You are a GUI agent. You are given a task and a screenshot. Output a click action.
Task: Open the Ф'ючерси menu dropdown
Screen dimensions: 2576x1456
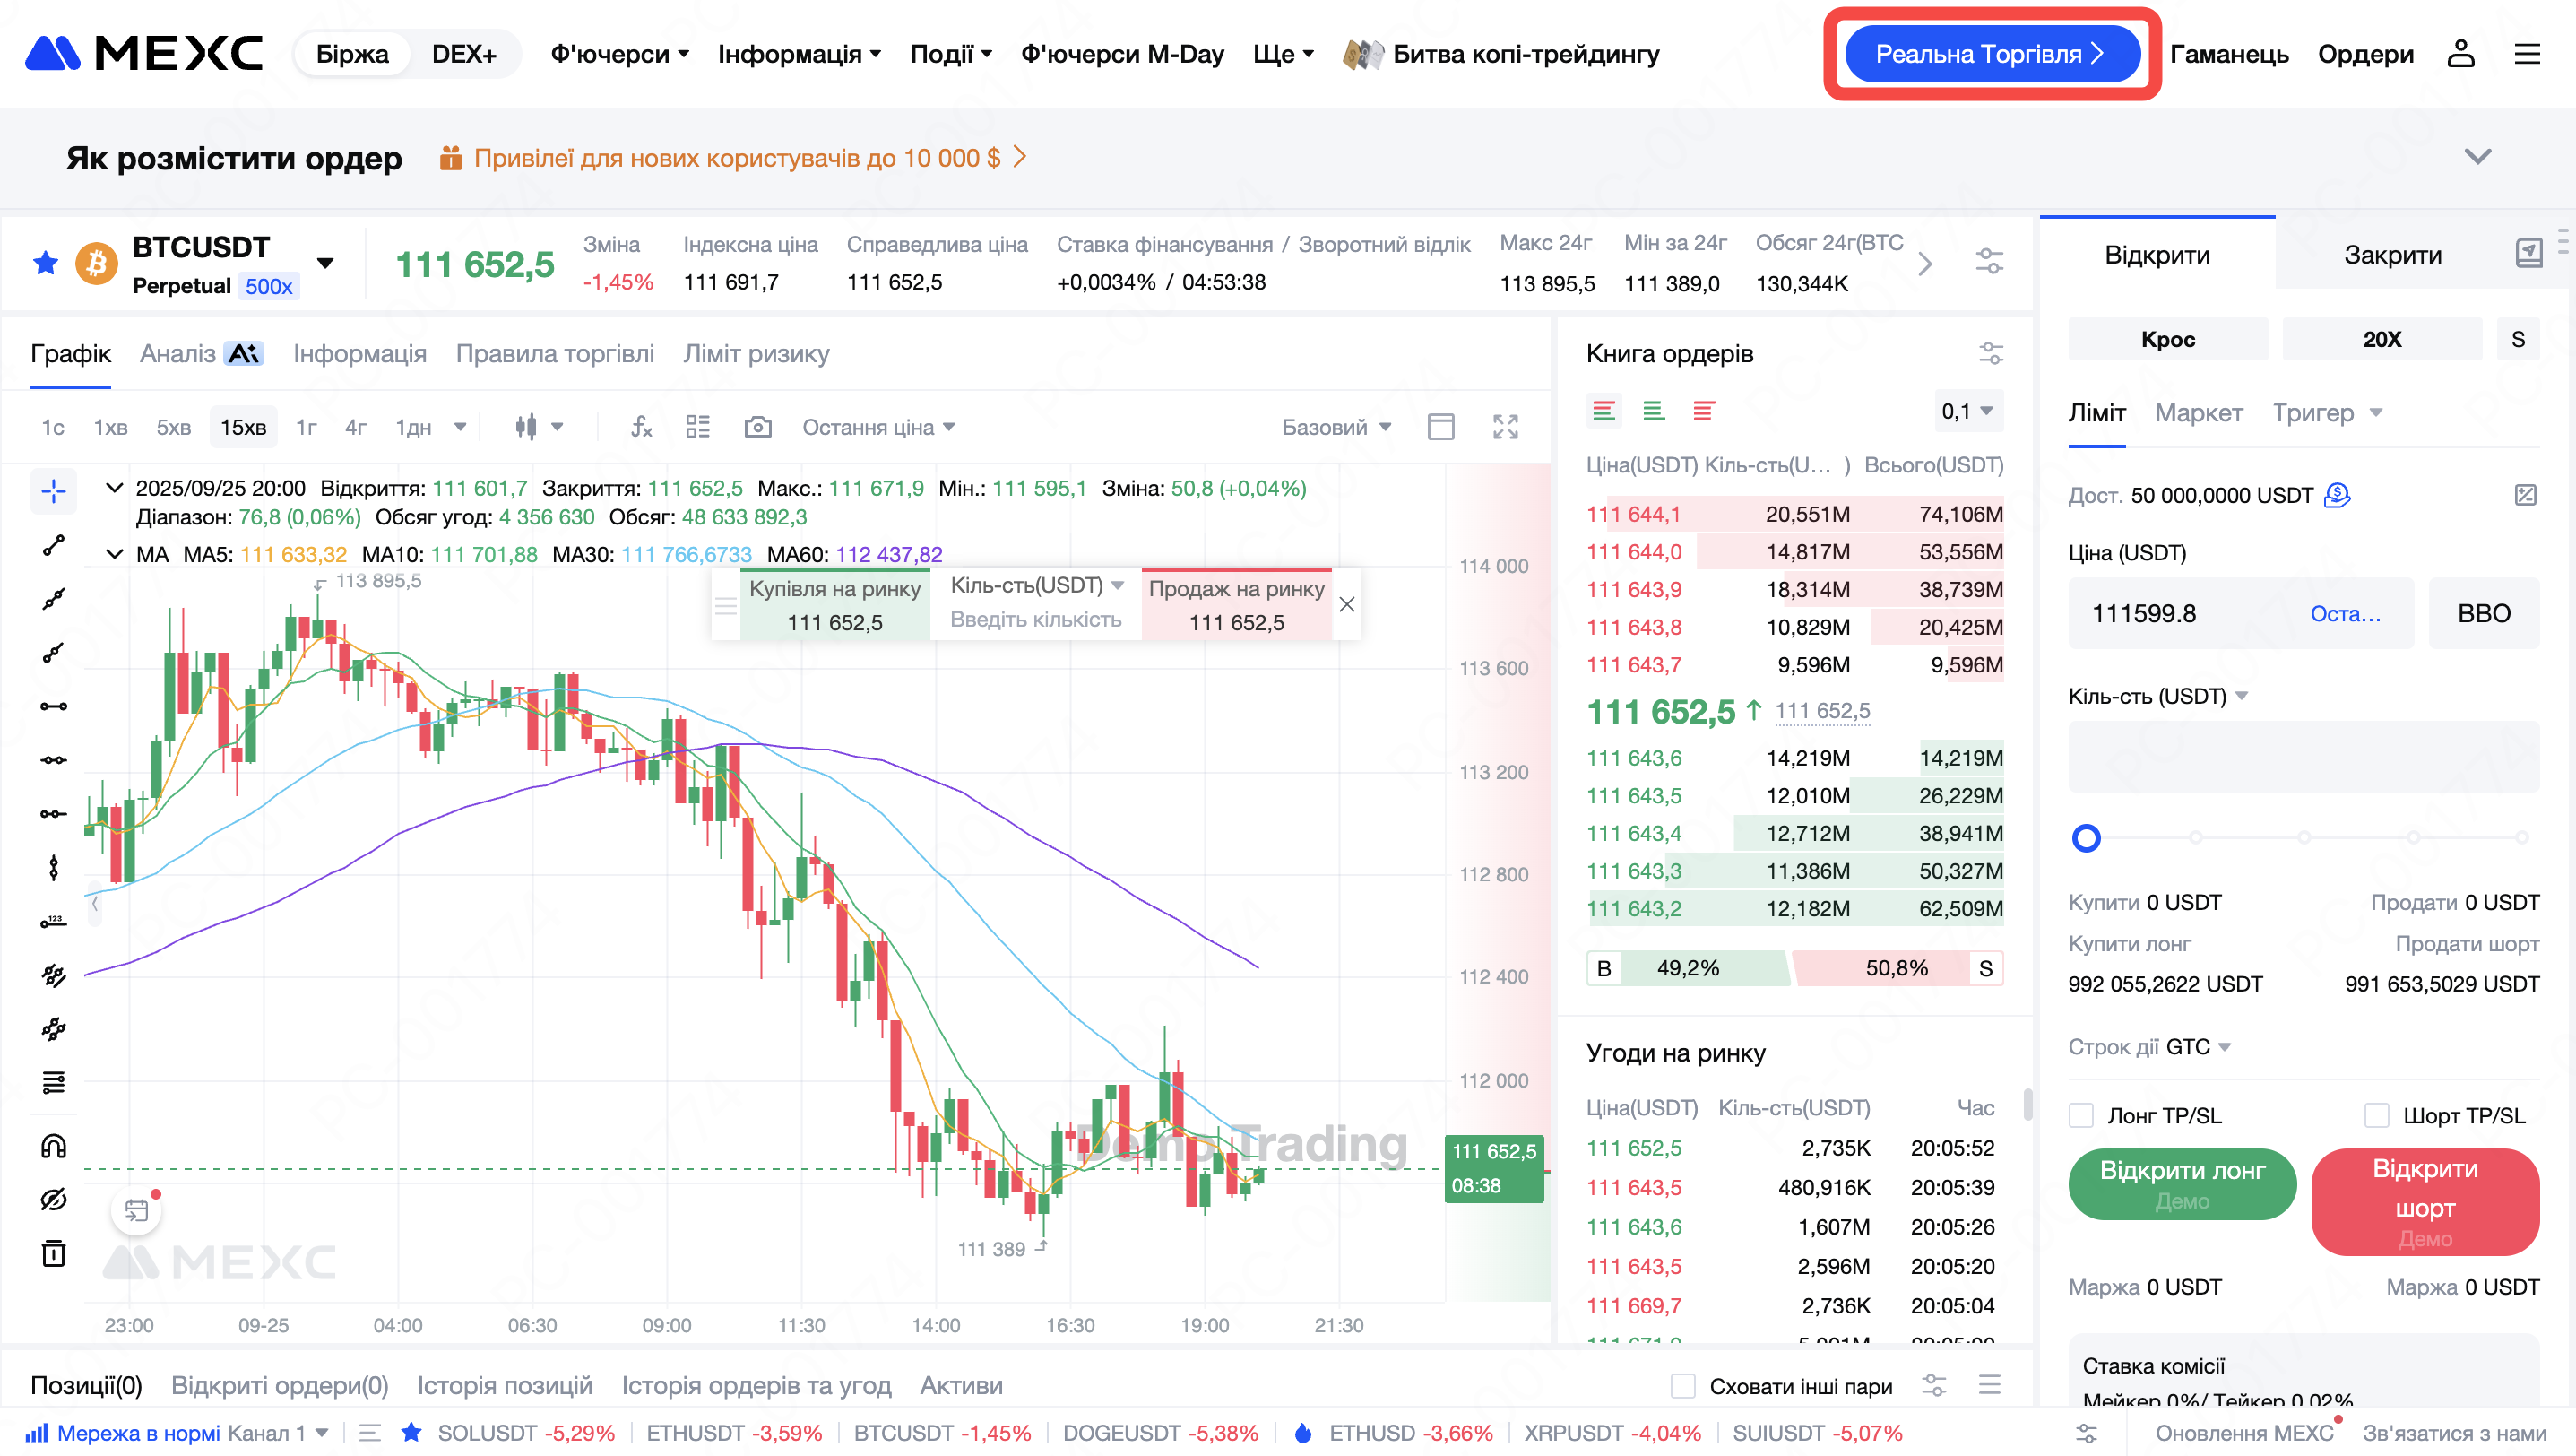click(619, 54)
